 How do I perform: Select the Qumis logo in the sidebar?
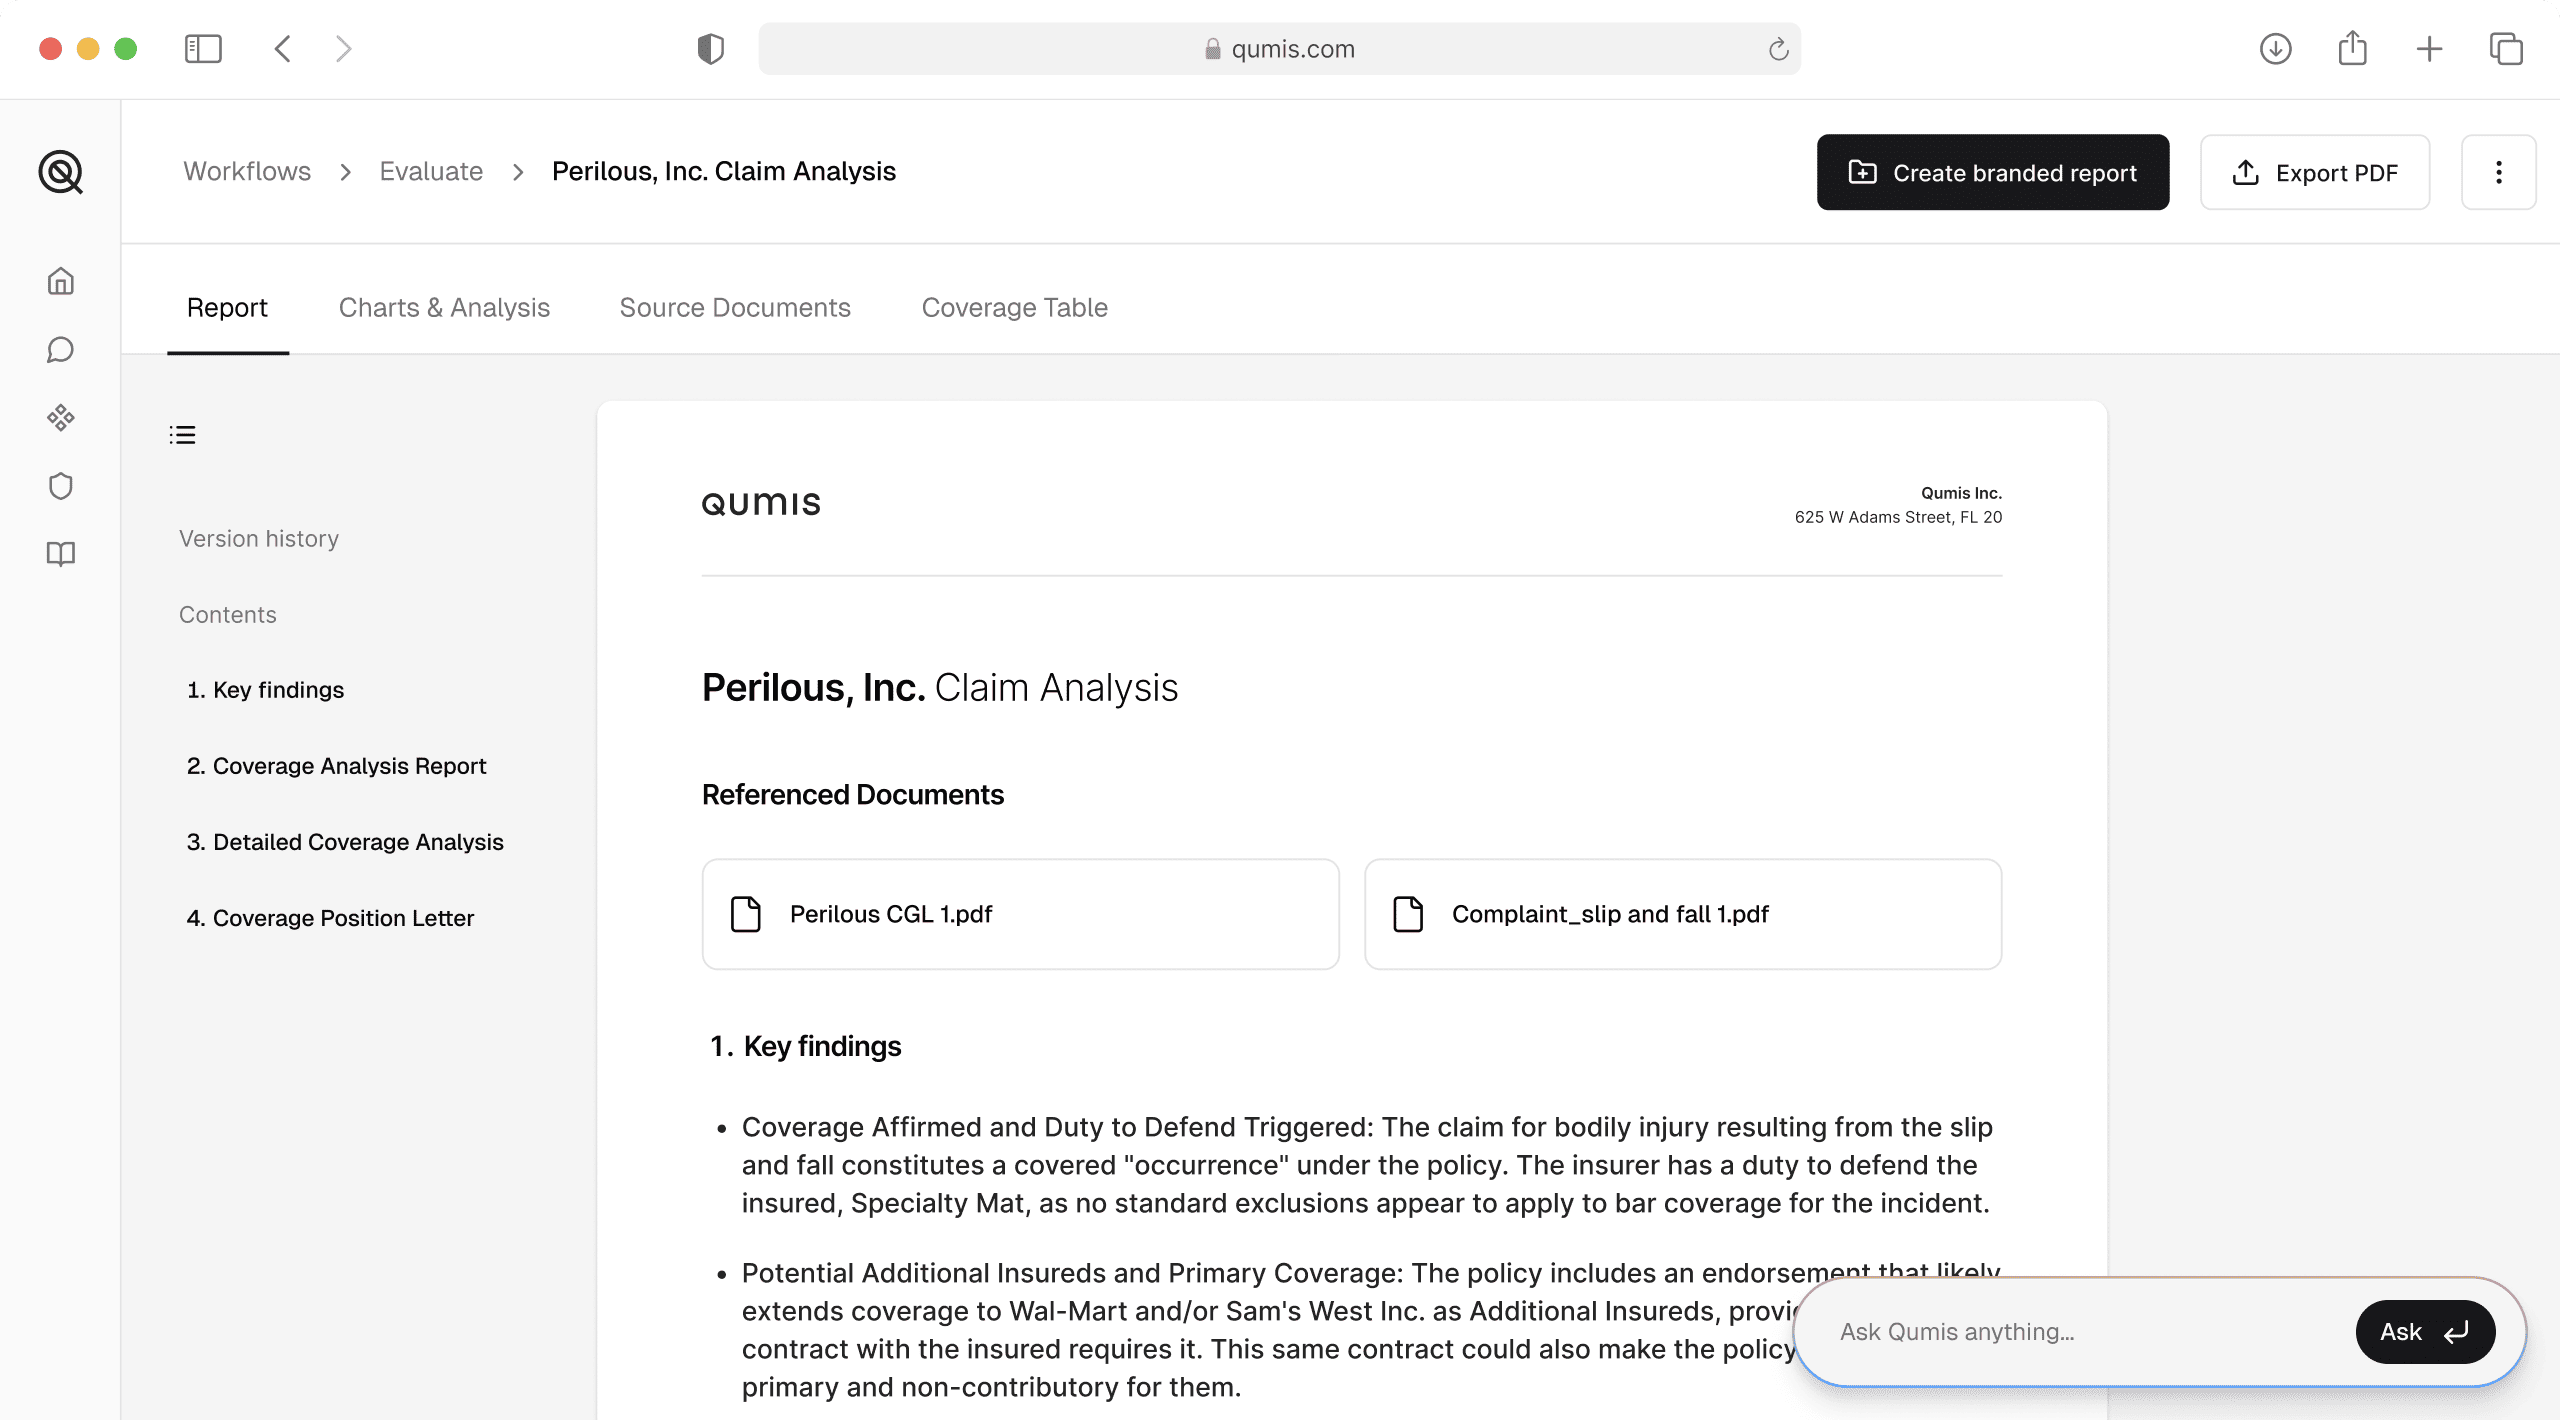click(x=61, y=172)
